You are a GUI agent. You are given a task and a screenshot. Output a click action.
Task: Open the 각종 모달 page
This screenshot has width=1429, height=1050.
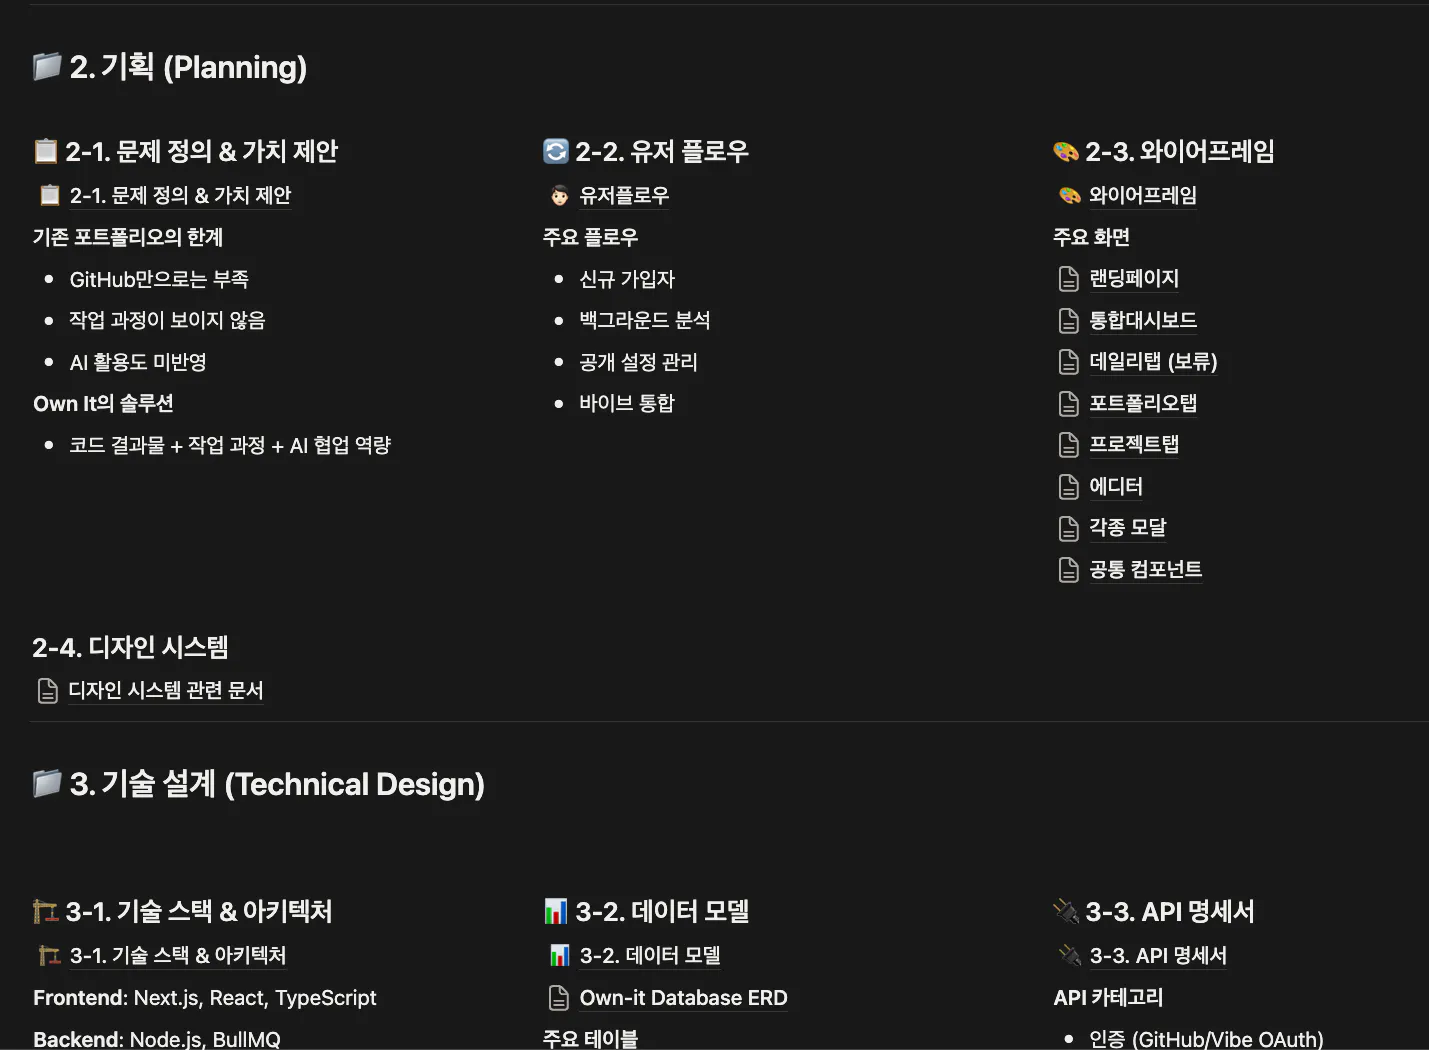pyautogui.click(x=1128, y=528)
